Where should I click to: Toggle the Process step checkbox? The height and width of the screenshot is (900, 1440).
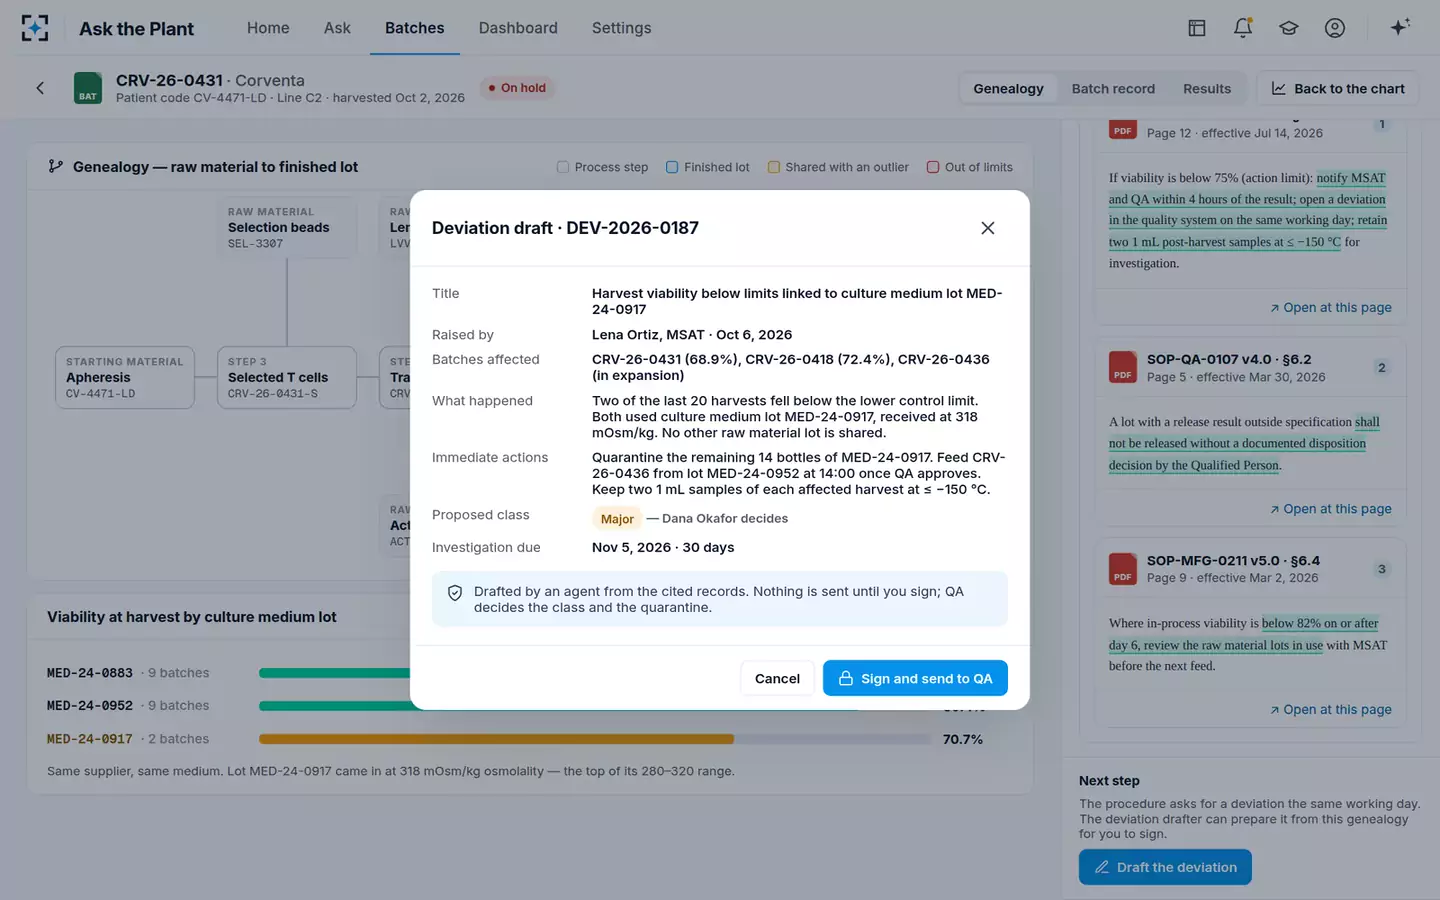[x=563, y=167]
